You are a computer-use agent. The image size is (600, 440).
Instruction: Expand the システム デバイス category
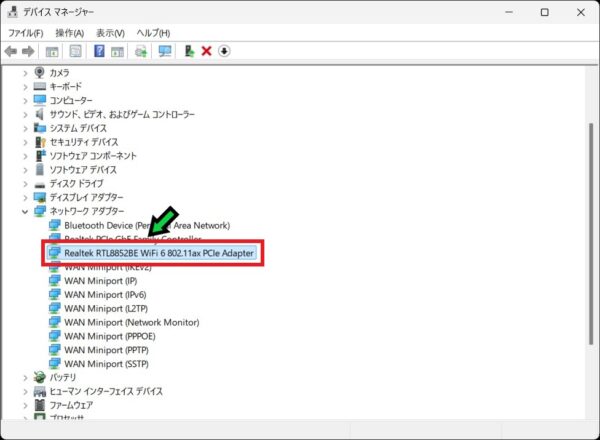pos(25,128)
